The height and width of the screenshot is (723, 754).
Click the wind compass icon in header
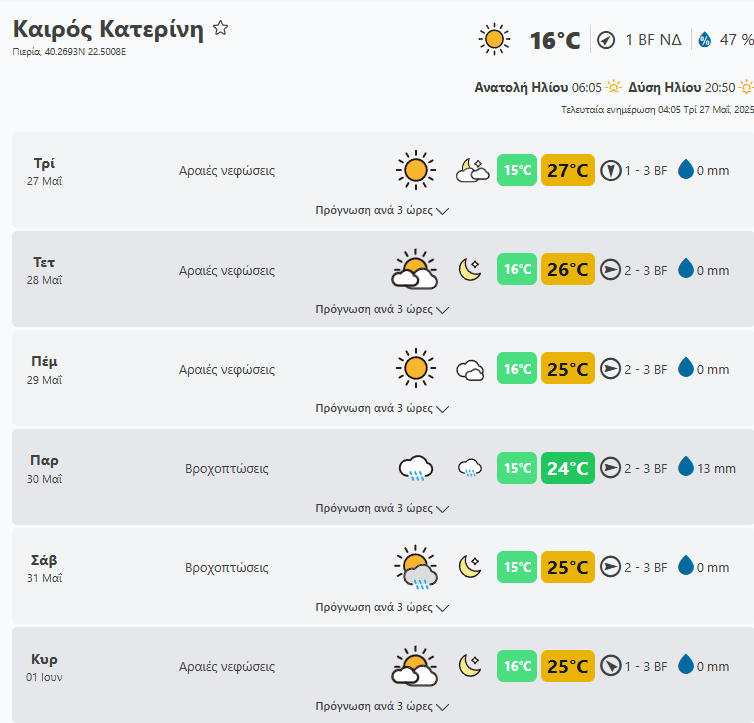[x=606, y=40]
